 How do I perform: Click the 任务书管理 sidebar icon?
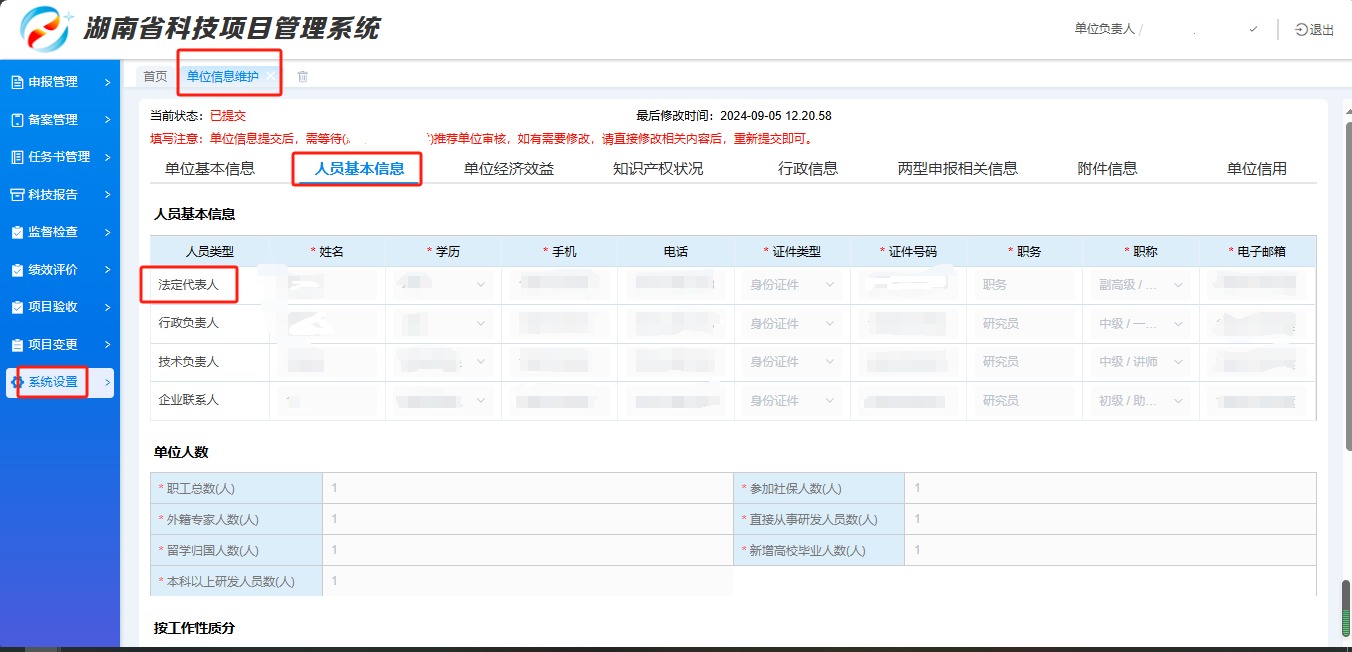[17, 157]
